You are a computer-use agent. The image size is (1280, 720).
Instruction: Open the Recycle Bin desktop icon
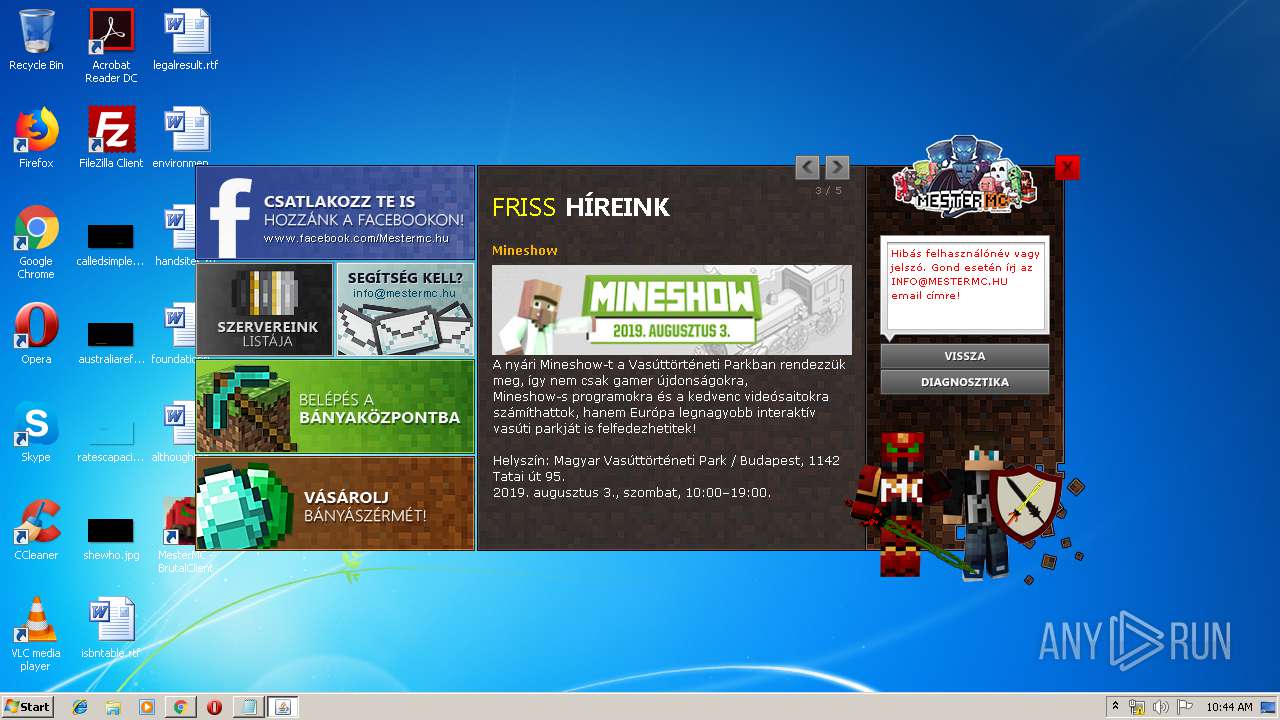tap(36, 40)
